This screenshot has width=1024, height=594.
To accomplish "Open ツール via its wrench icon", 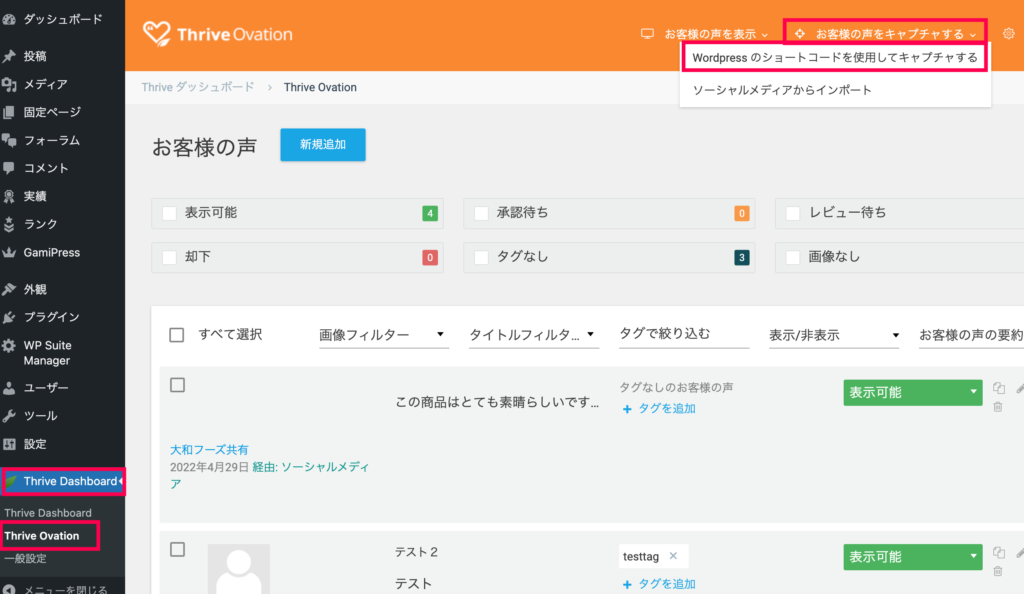I will 9,416.
